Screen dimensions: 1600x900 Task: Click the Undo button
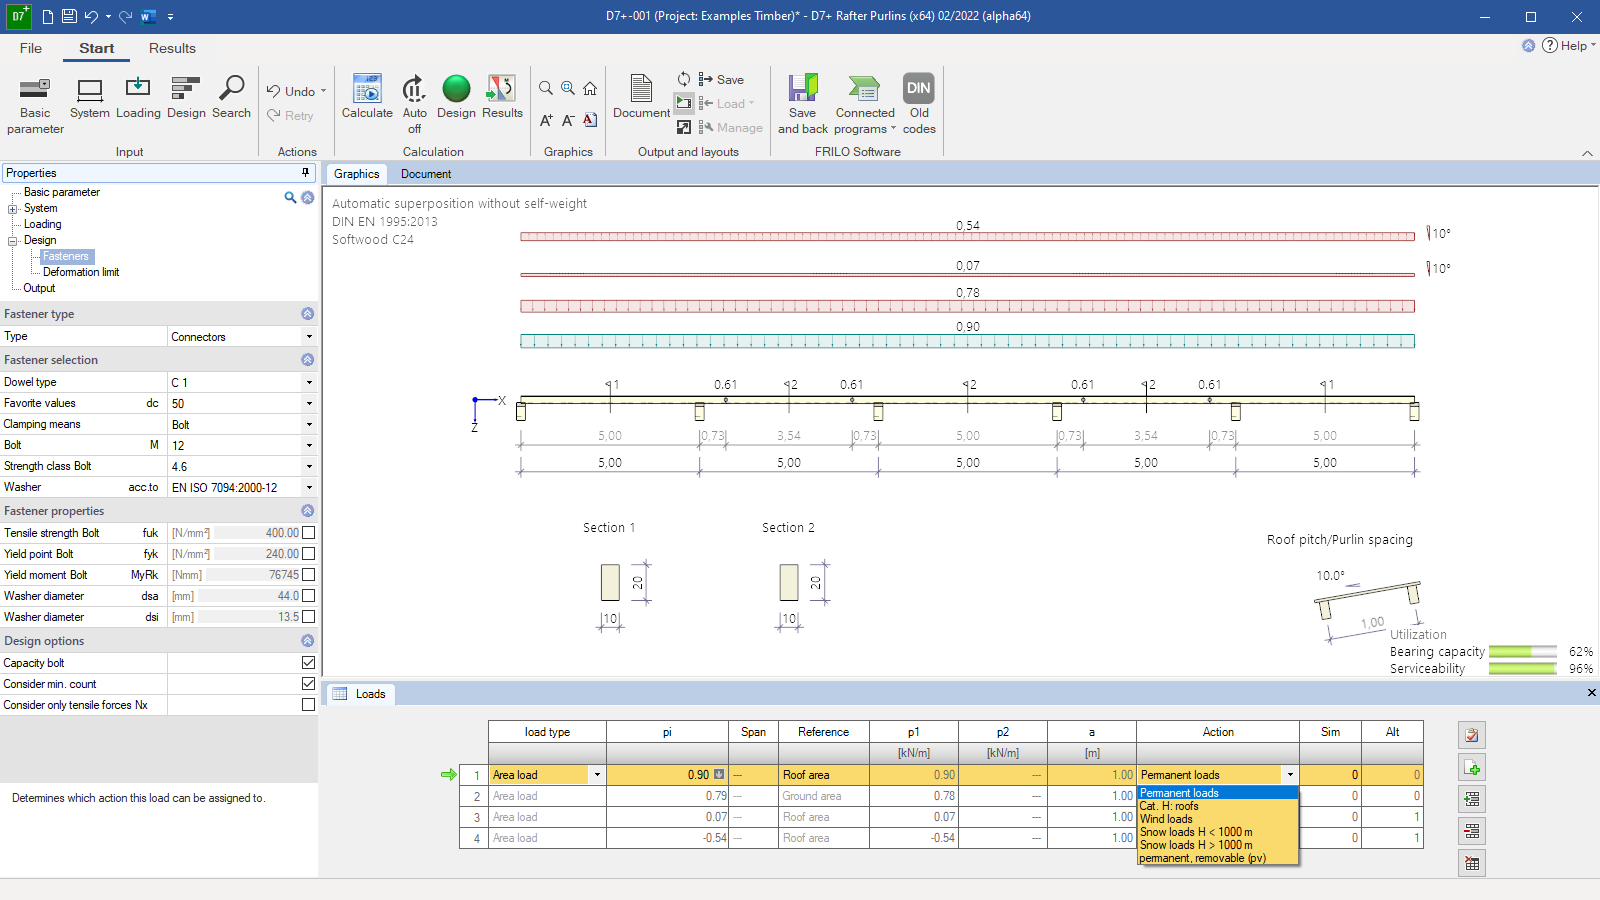[291, 91]
